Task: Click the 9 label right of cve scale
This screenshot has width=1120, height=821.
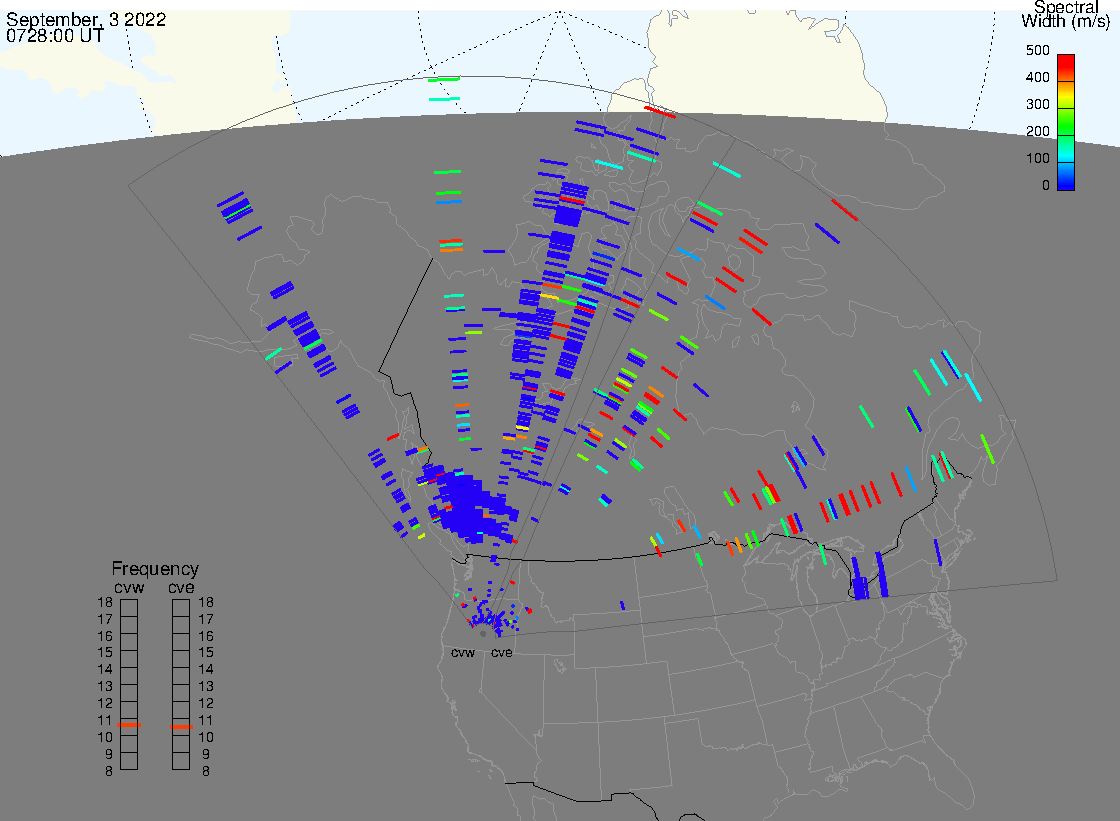Action: (x=206, y=755)
